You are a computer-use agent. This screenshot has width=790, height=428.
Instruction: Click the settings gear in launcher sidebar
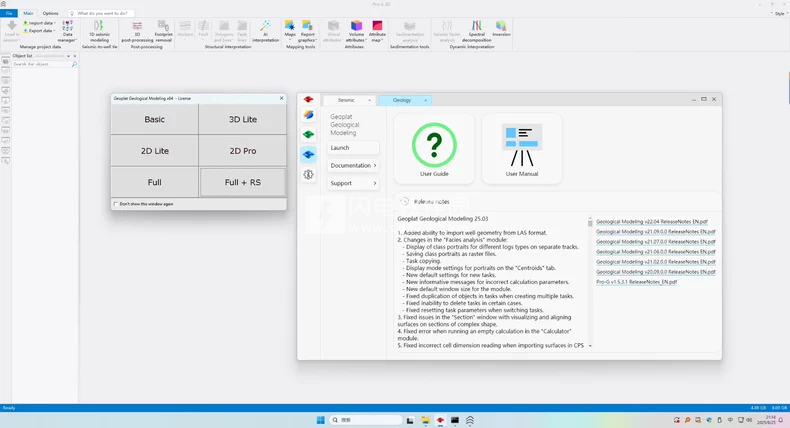pos(309,174)
